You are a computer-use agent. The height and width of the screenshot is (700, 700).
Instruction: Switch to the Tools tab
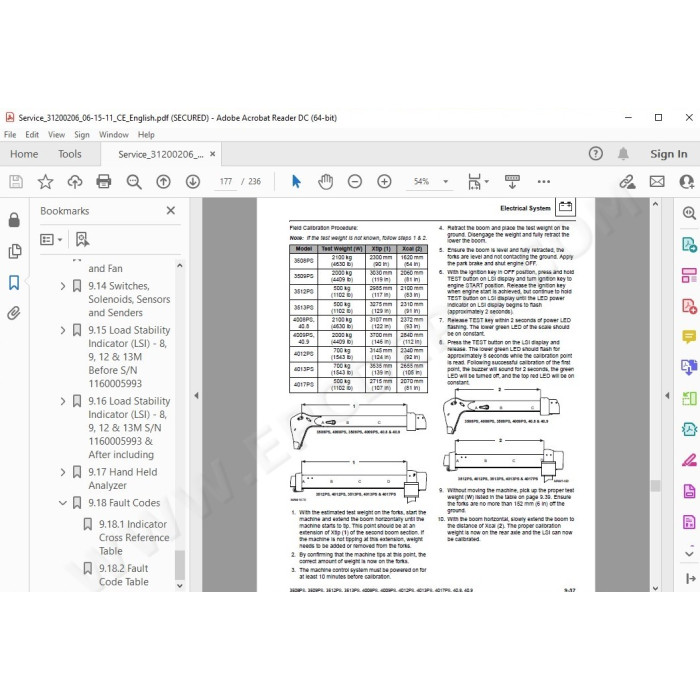point(70,154)
